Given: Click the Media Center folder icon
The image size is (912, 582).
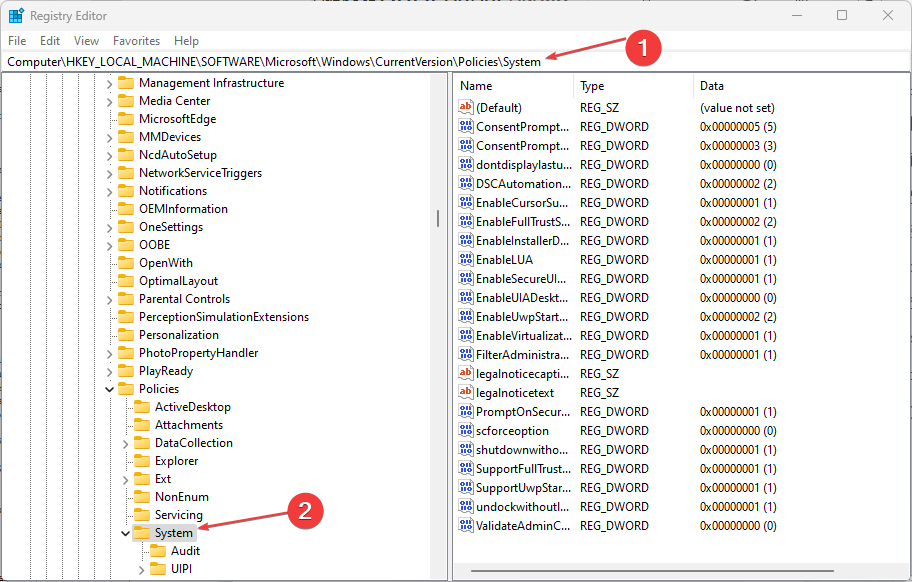Looking at the screenshot, I should pos(126,101).
